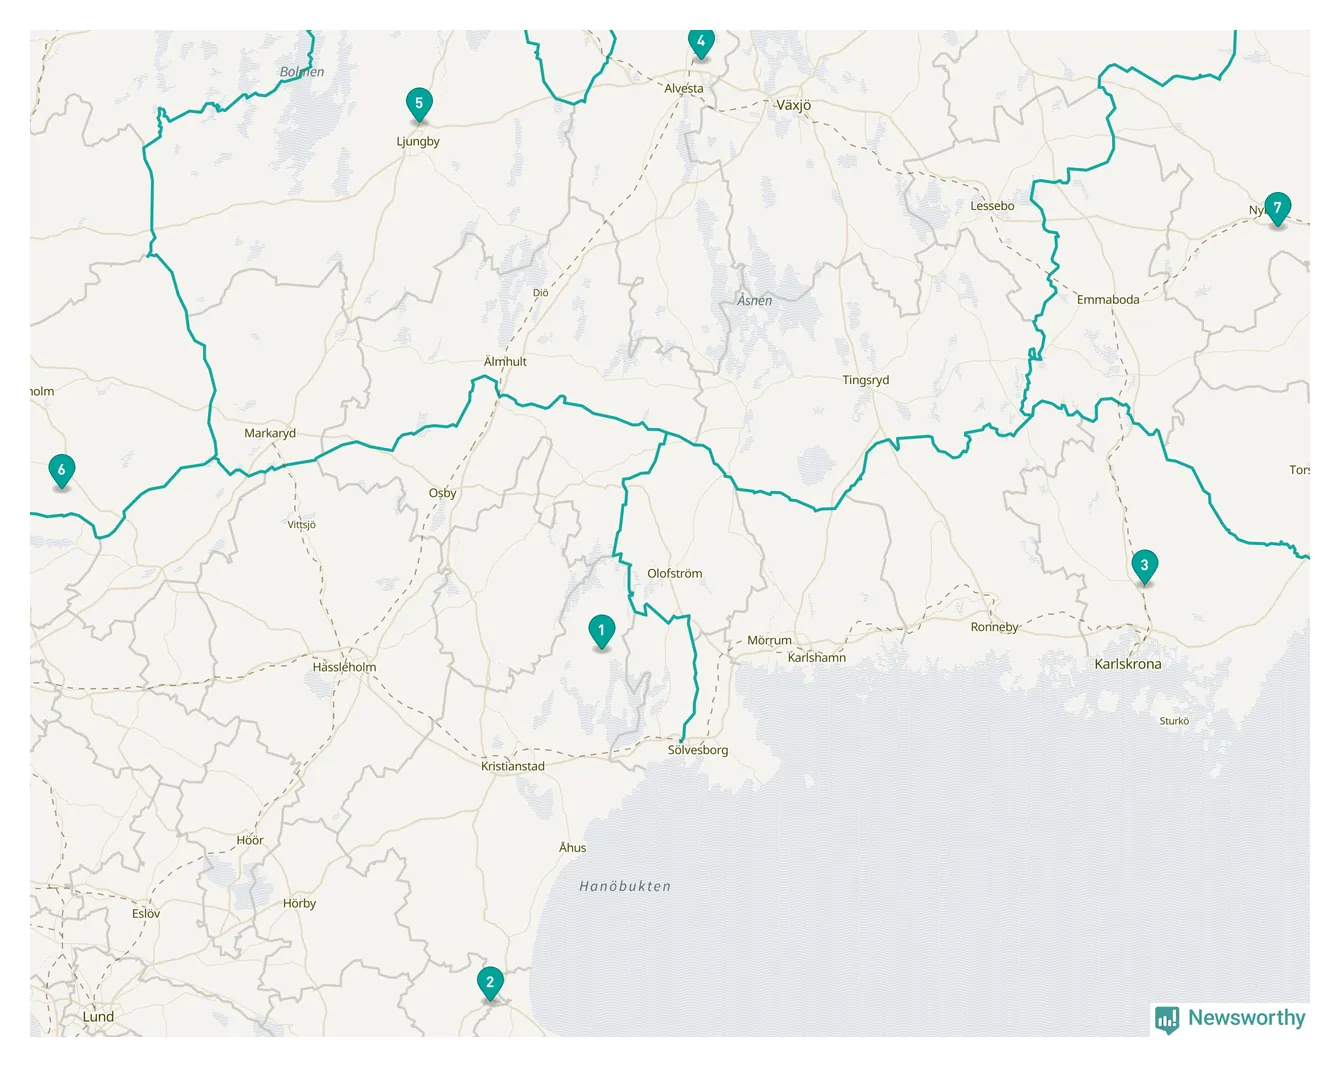Click the Olofström town label

coord(675,574)
